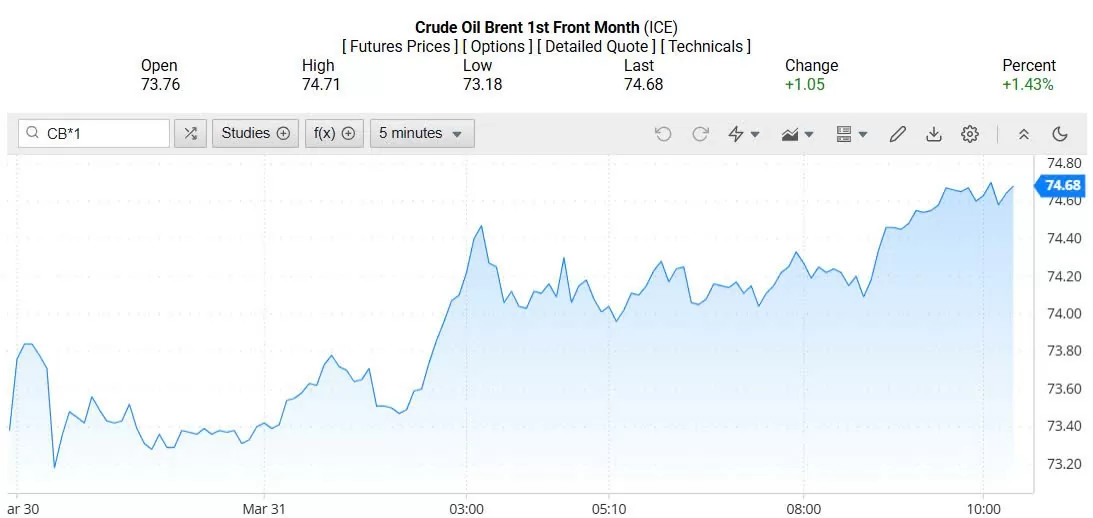Viewport: 1093px width, 518px height.
Task: Open the Studies menu
Action: click(x=255, y=133)
